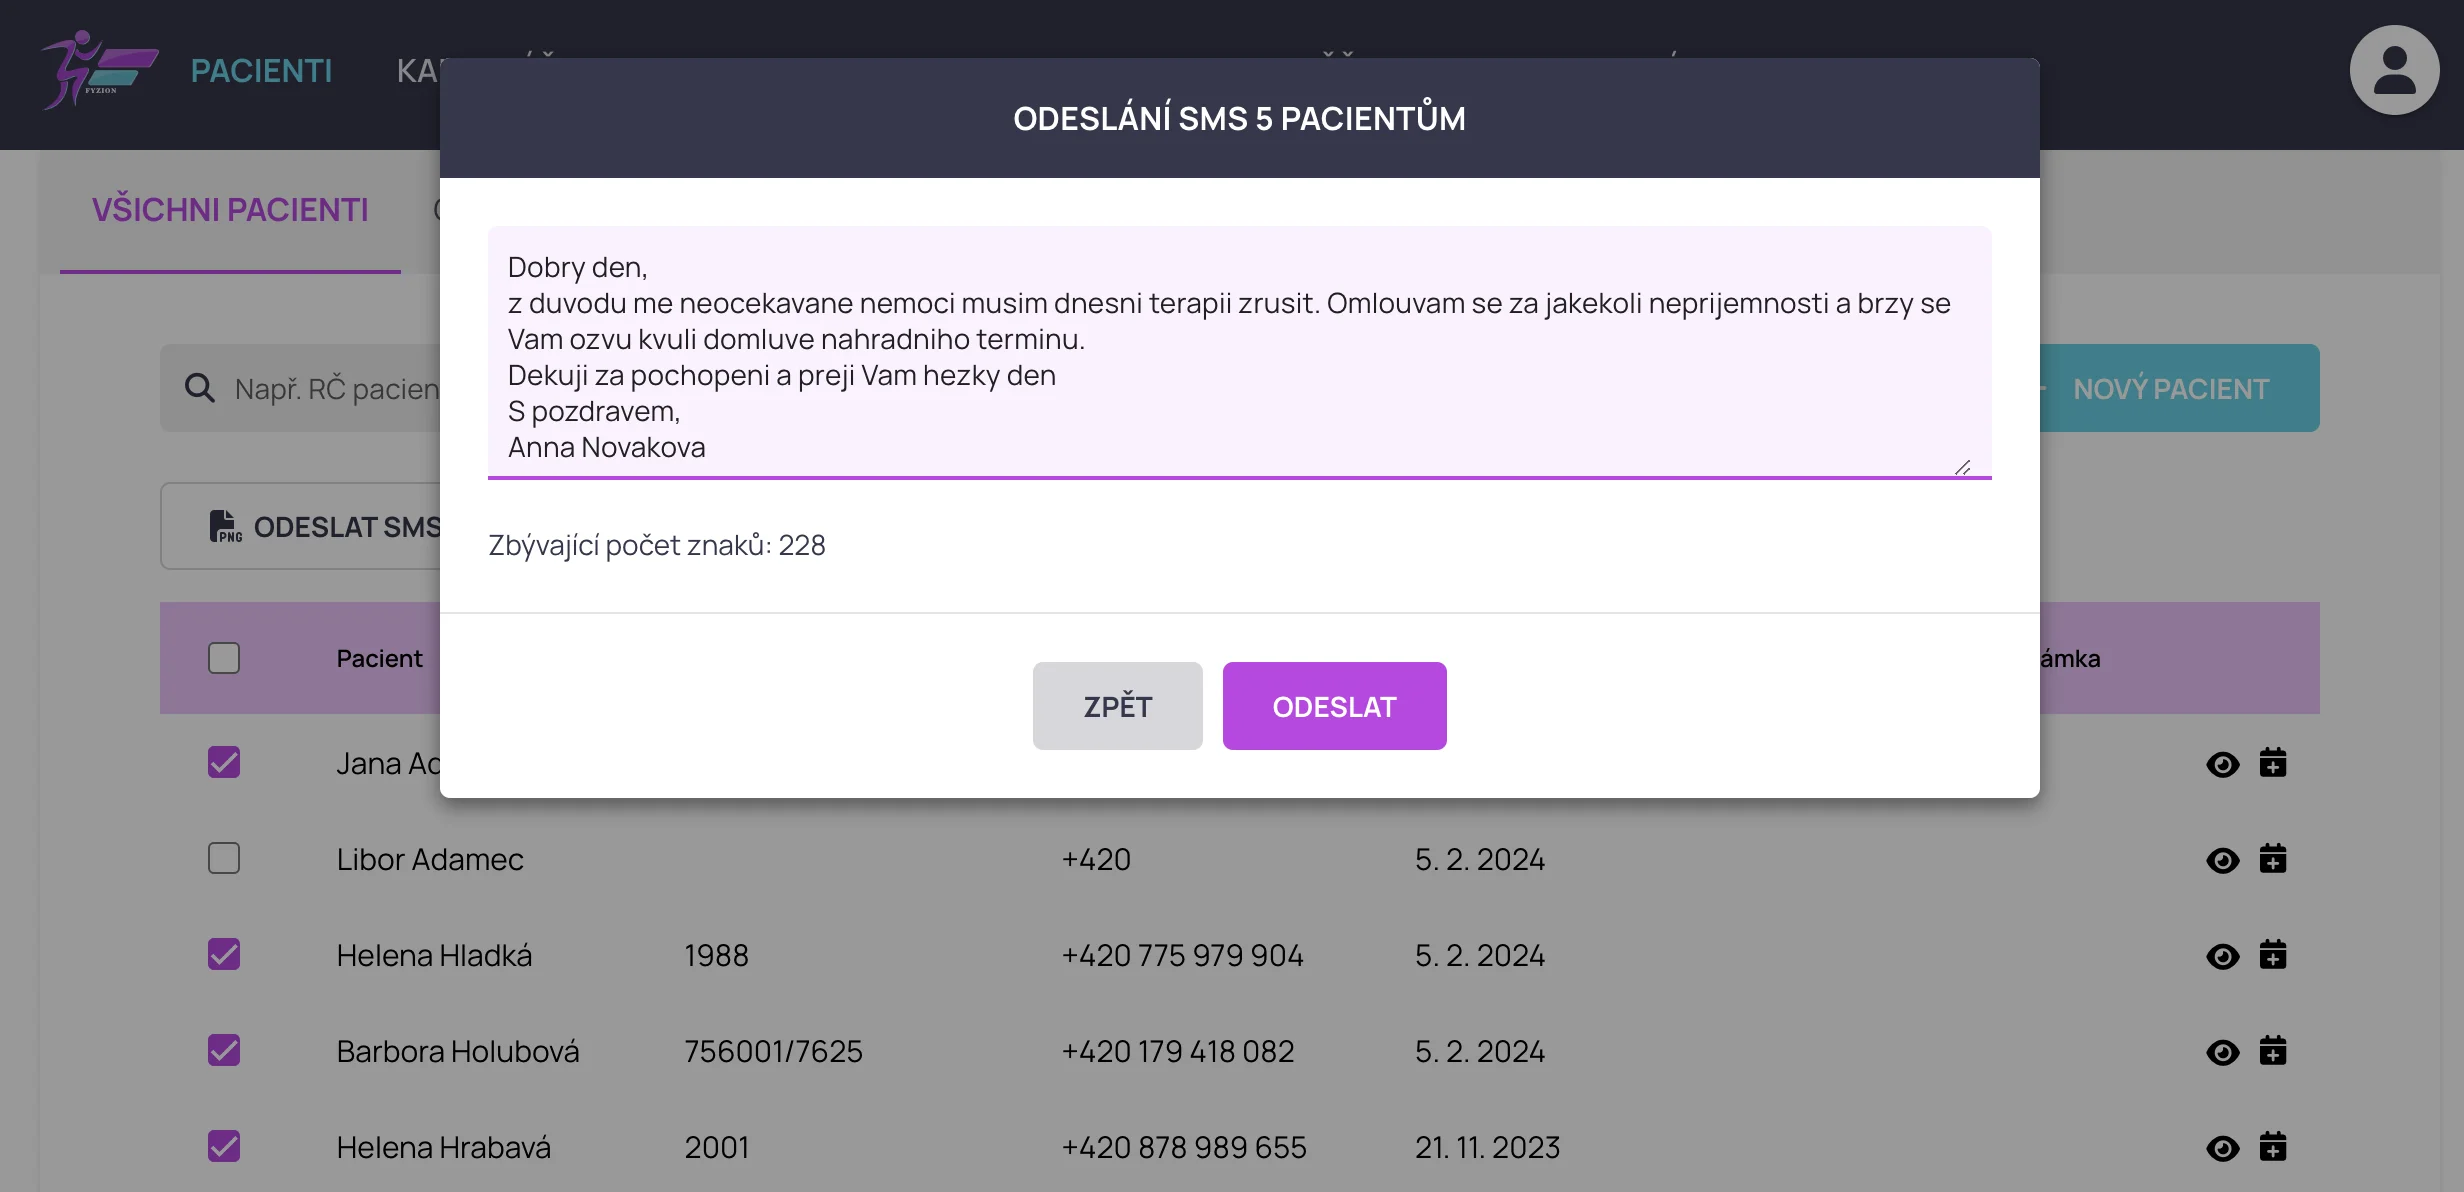The width and height of the screenshot is (2464, 1192).
Task: Click the user profile avatar icon
Action: [x=2394, y=70]
